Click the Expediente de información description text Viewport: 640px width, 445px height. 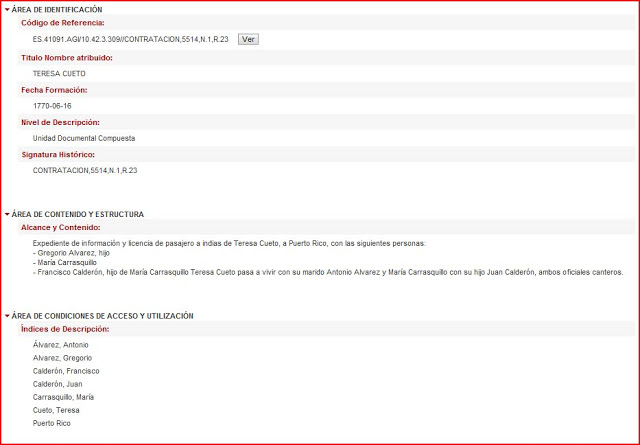coord(229,243)
